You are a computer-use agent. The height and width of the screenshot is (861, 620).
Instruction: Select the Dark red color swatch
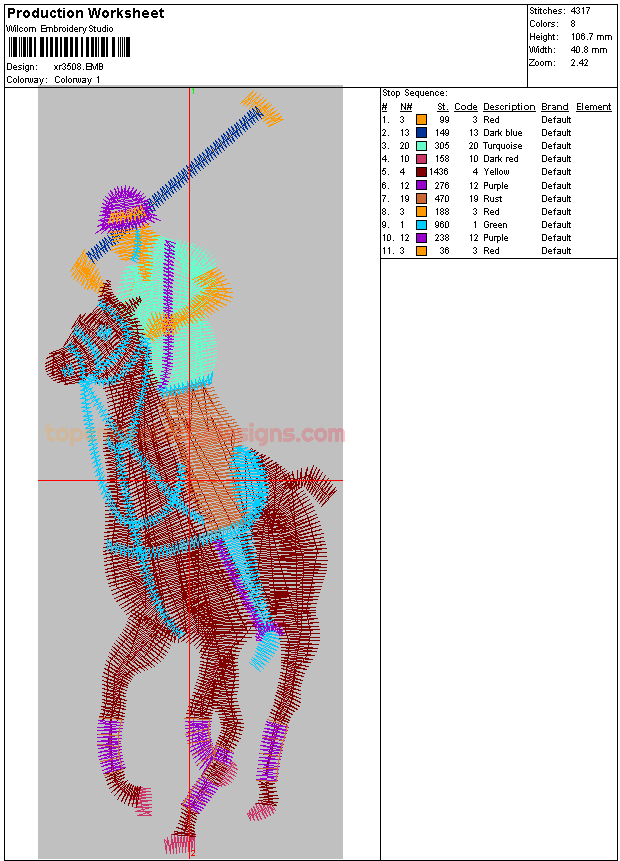[421, 159]
